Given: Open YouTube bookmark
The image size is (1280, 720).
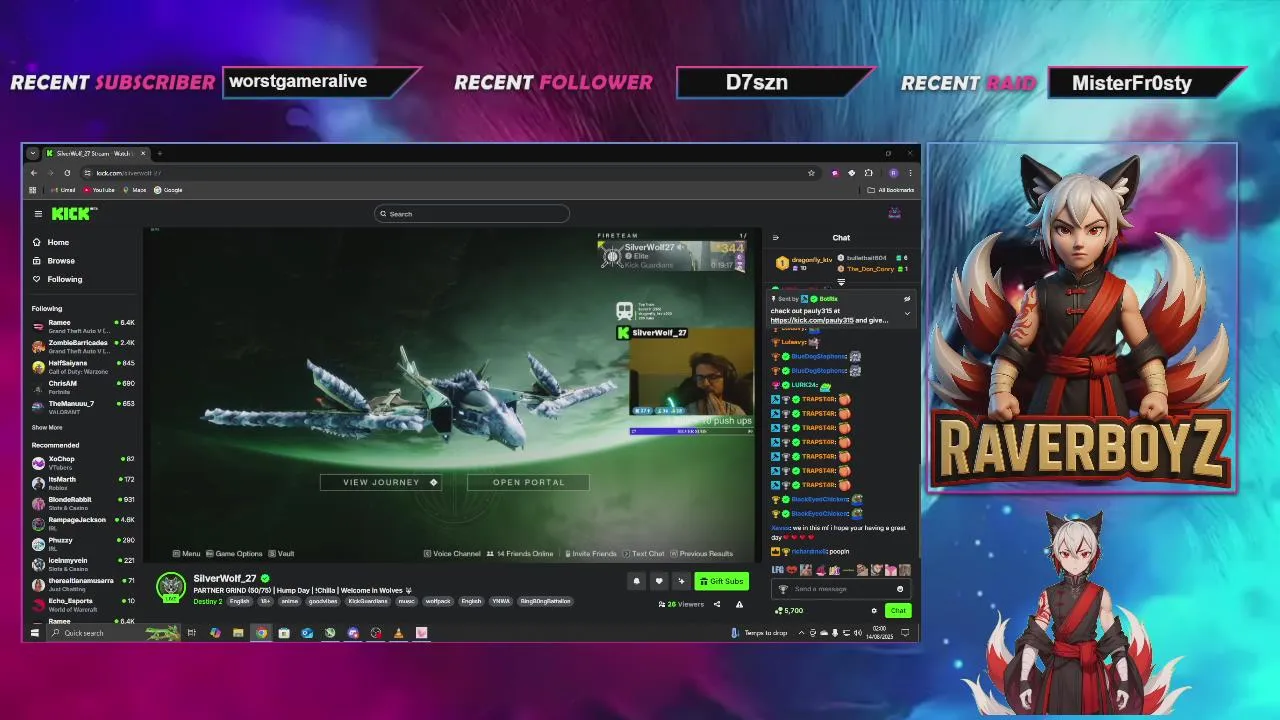Looking at the screenshot, I should (x=99, y=190).
